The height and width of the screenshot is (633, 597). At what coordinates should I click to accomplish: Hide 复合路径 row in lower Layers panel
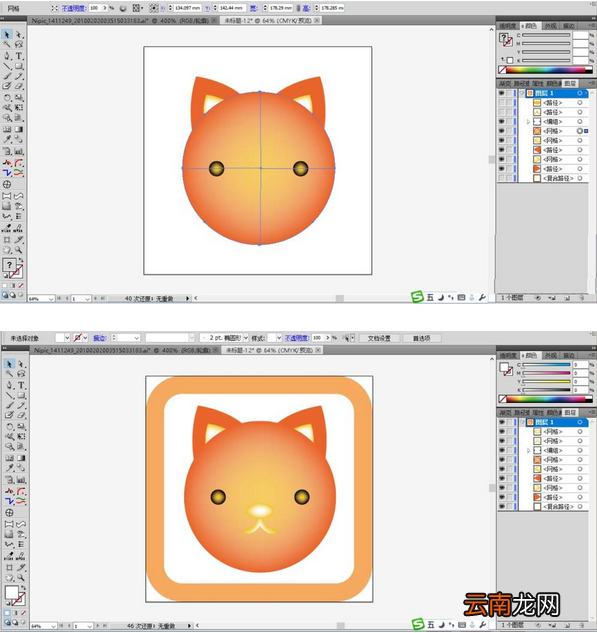pyautogui.click(x=502, y=507)
